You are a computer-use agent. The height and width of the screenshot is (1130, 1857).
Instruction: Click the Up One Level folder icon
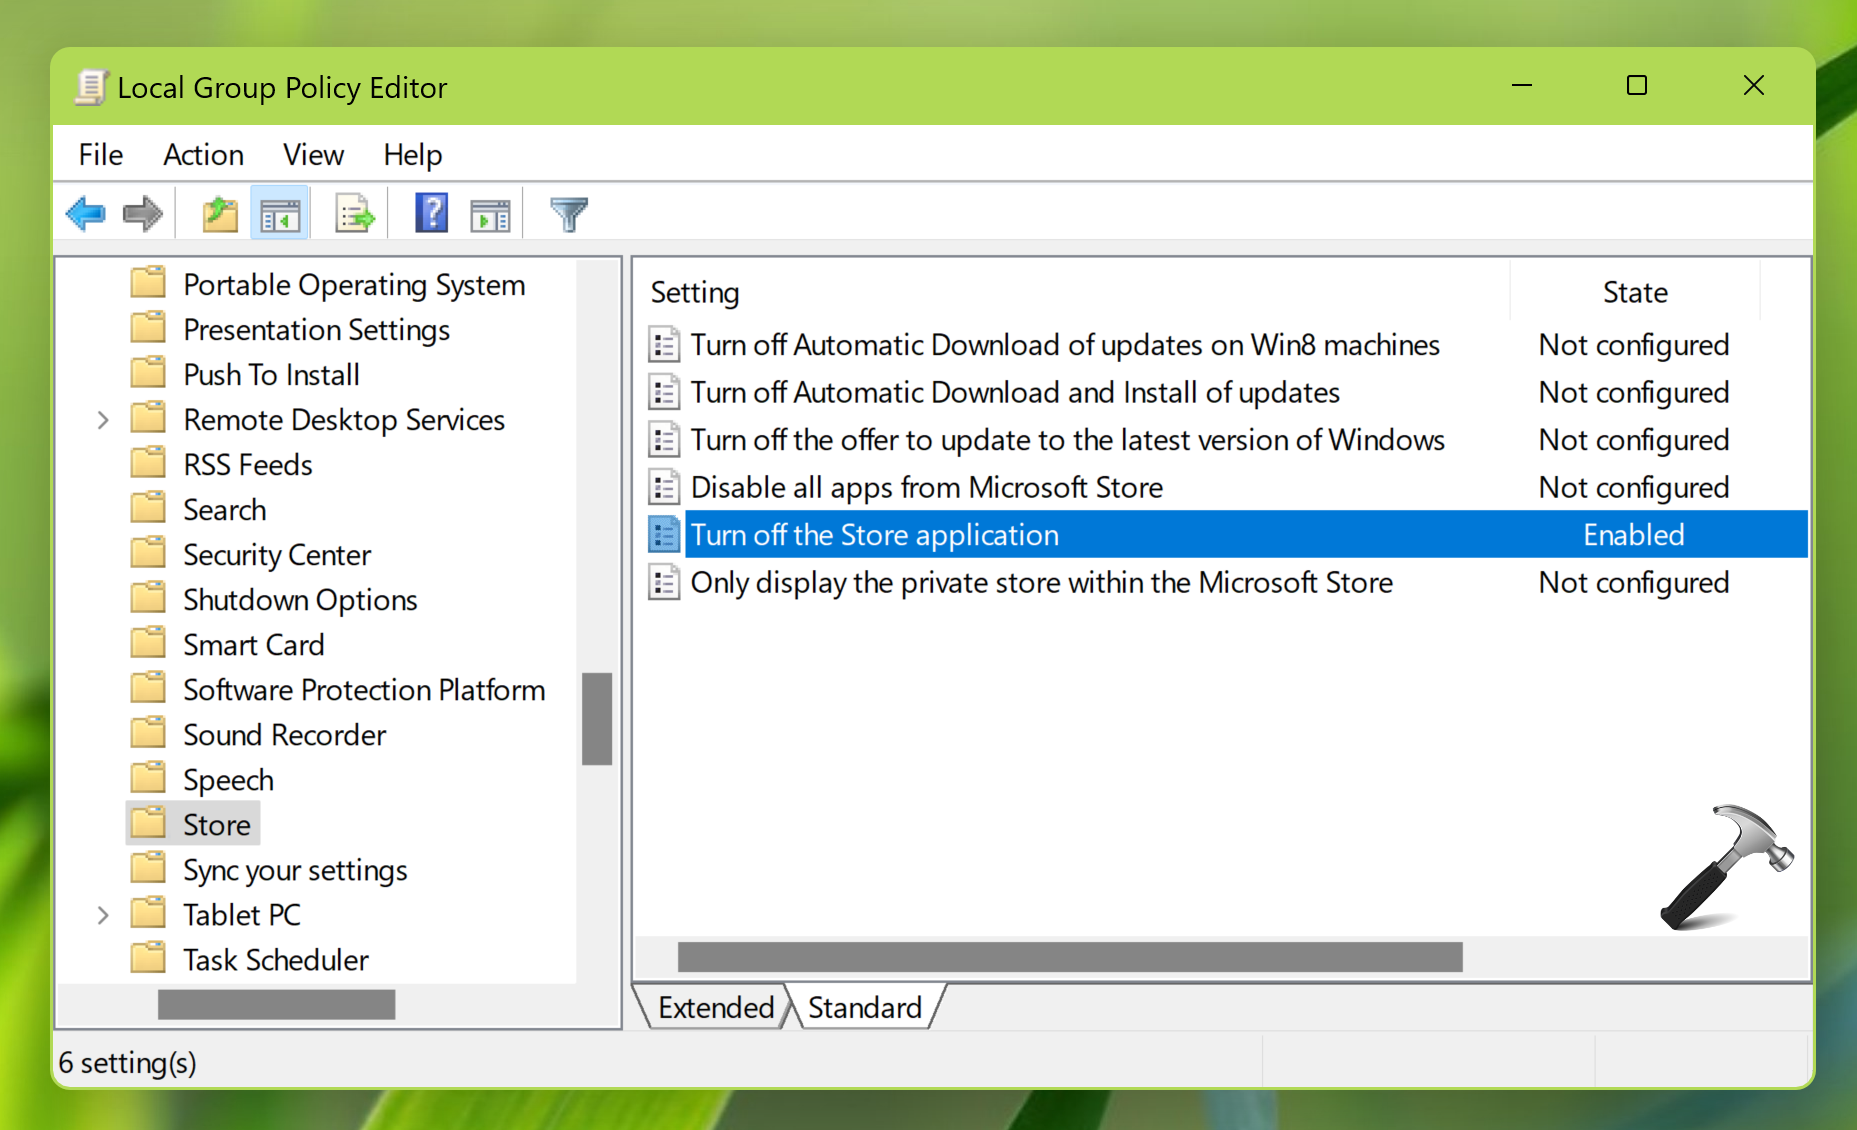pos(220,214)
